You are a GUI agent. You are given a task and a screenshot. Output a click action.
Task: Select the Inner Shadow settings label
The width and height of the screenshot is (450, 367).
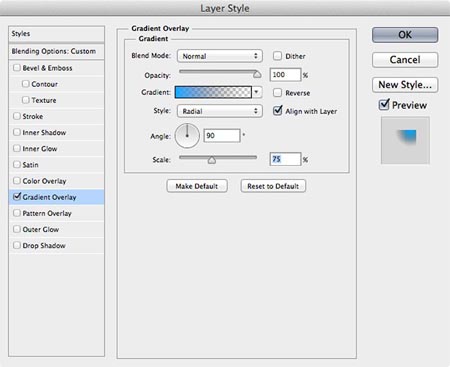tap(44, 132)
